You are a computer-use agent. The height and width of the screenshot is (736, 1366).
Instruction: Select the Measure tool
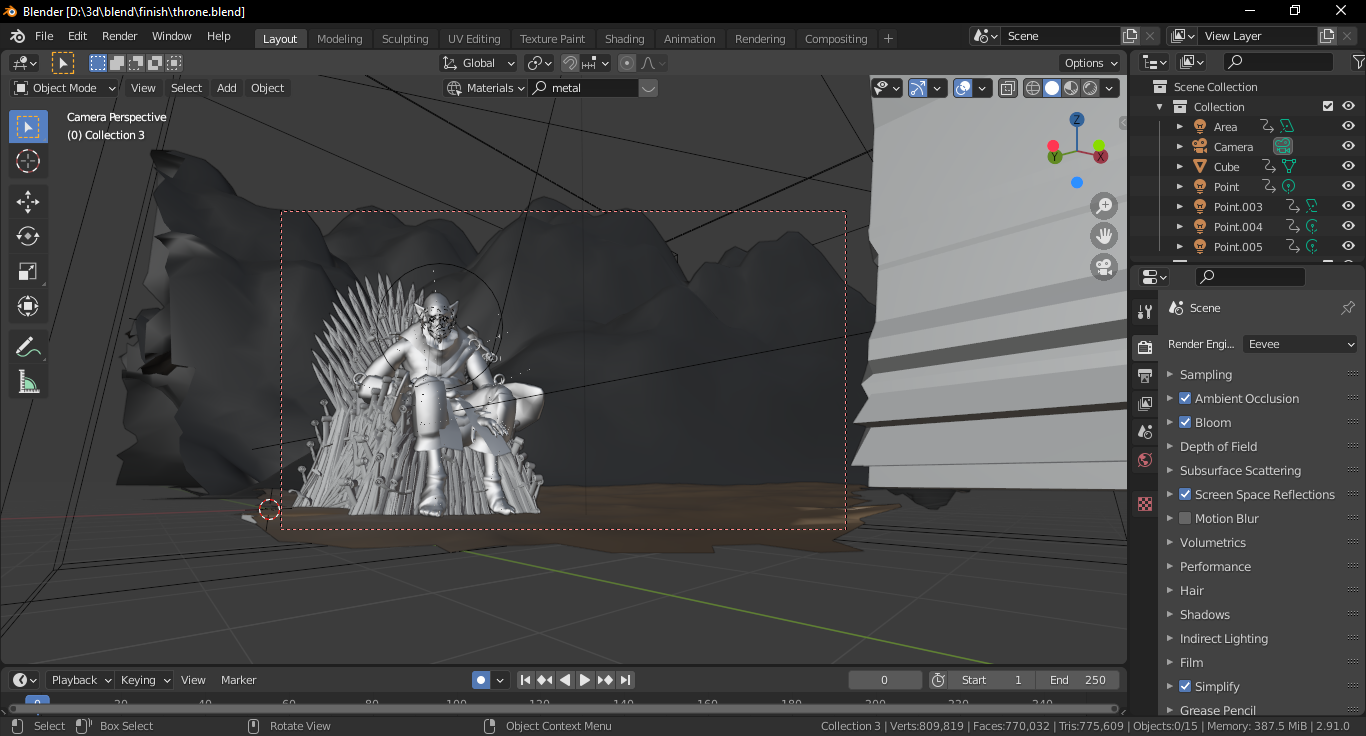pos(28,381)
